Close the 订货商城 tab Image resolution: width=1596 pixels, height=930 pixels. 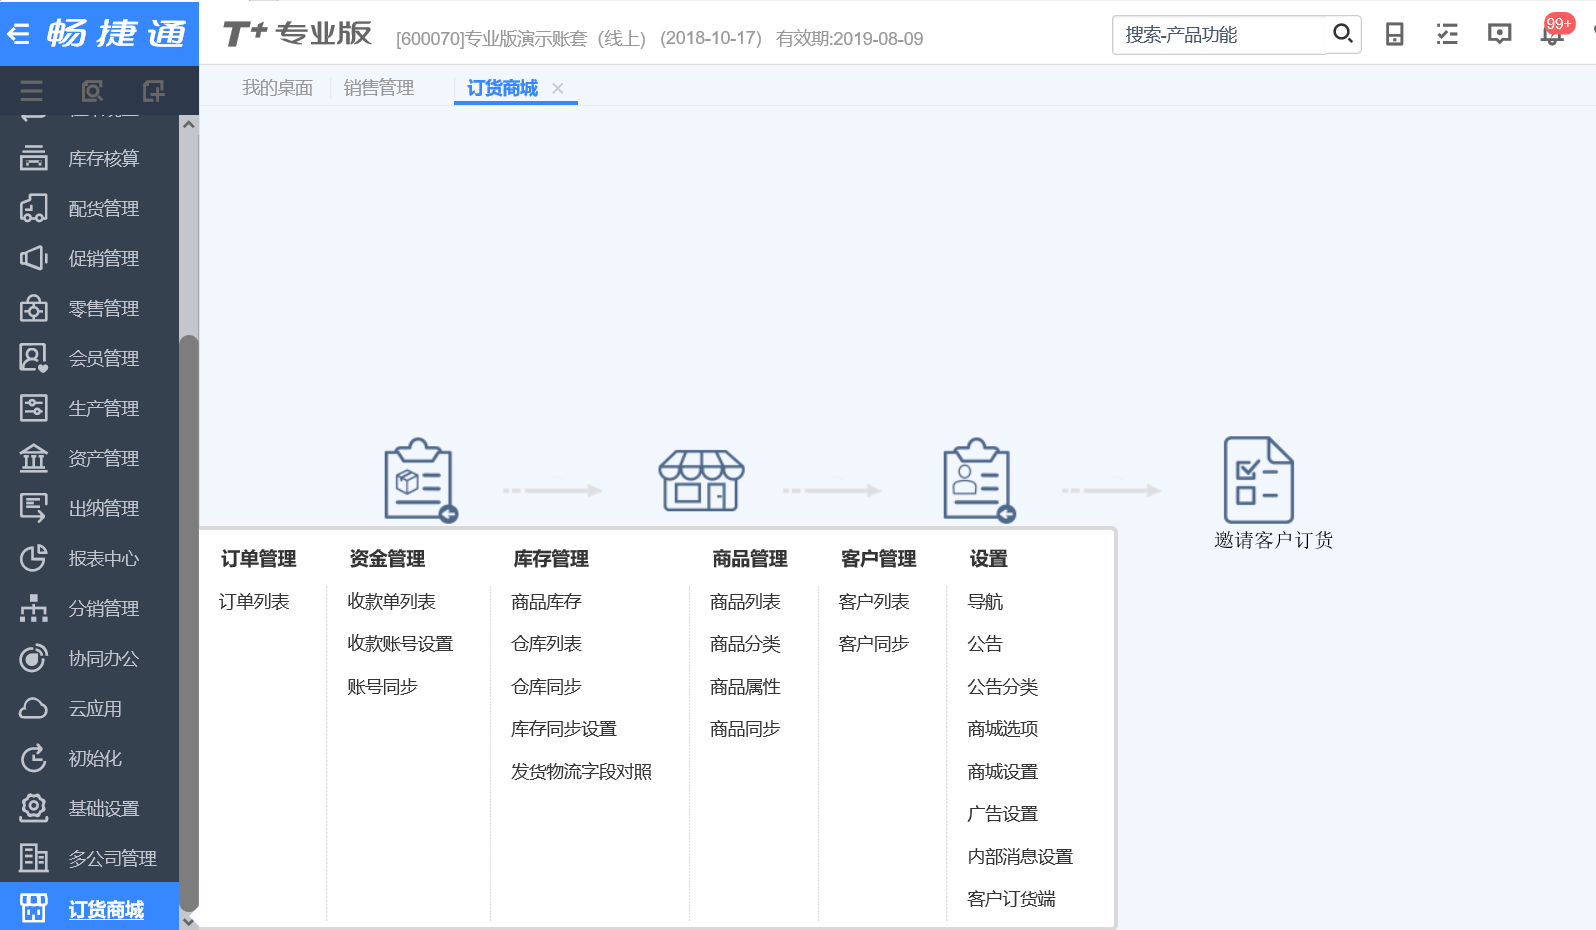tap(558, 88)
